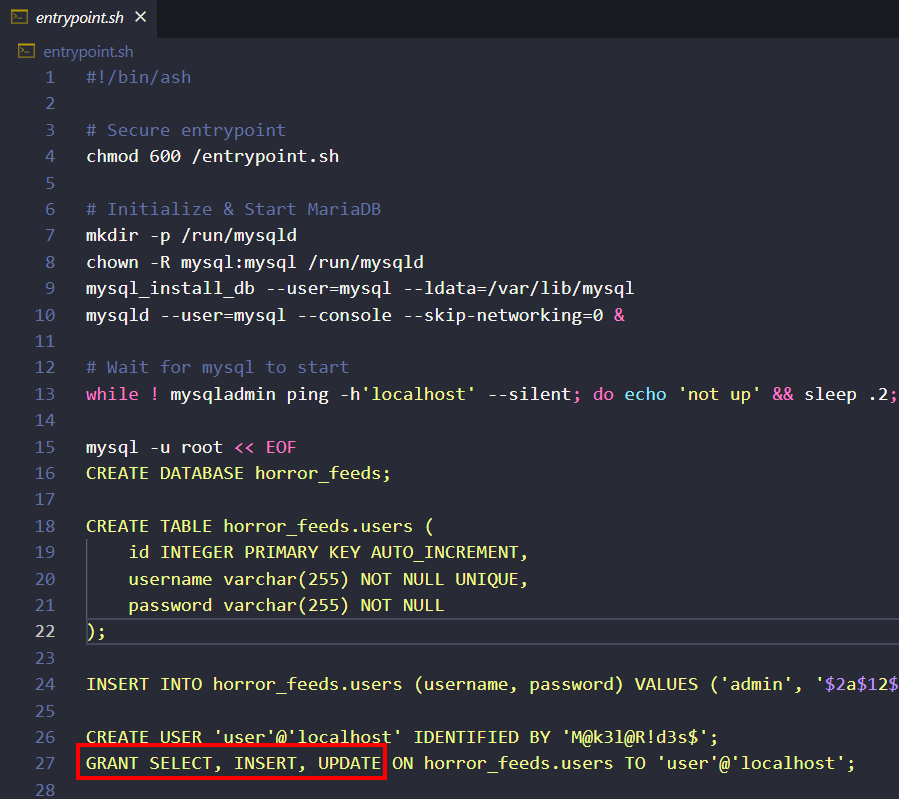Place cursor on the '#!/bin/ash' shebang line
The height and width of the screenshot is (799, 899).
138,77
